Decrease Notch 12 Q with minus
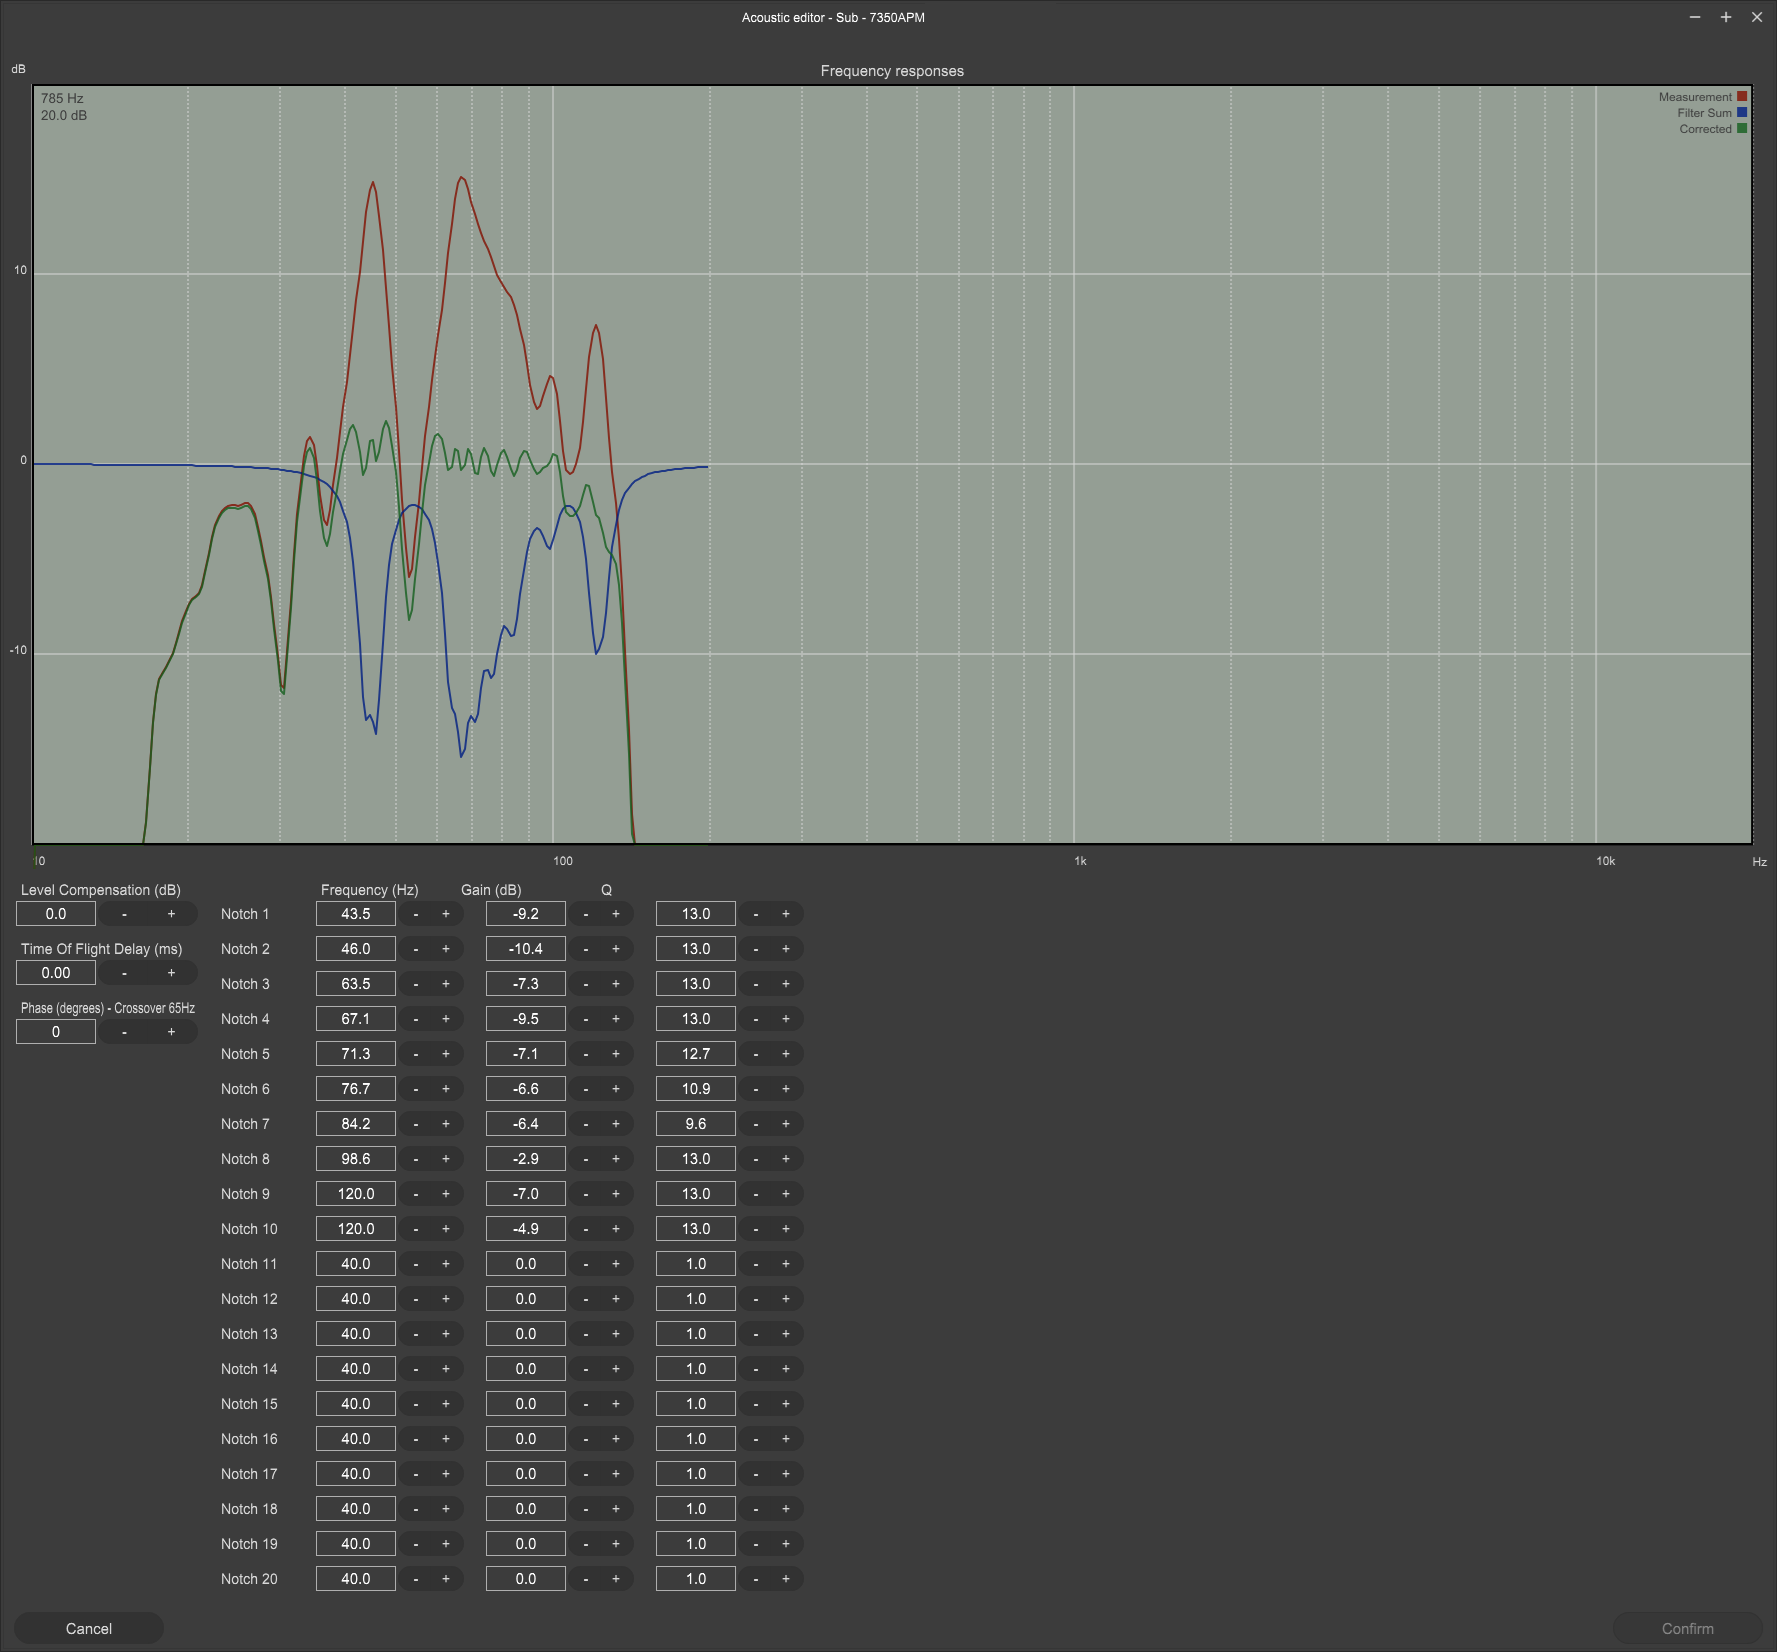 (756, 1299)
